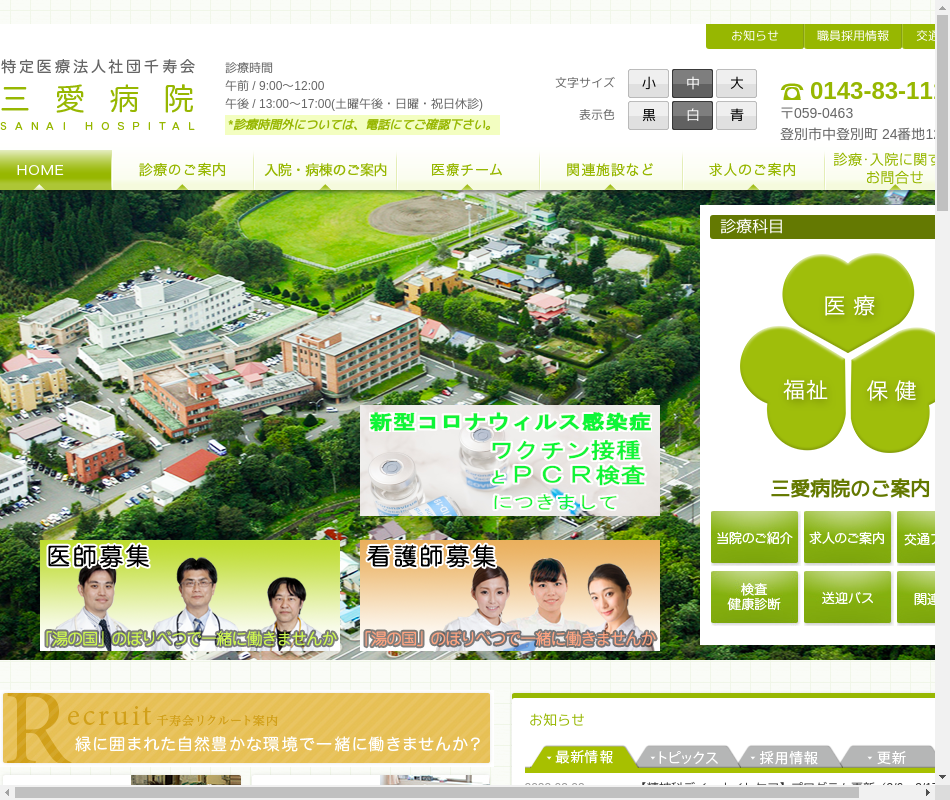
Task: Open the 看護師募集 nurse recruitment banner
Action: tap(510, 596)
